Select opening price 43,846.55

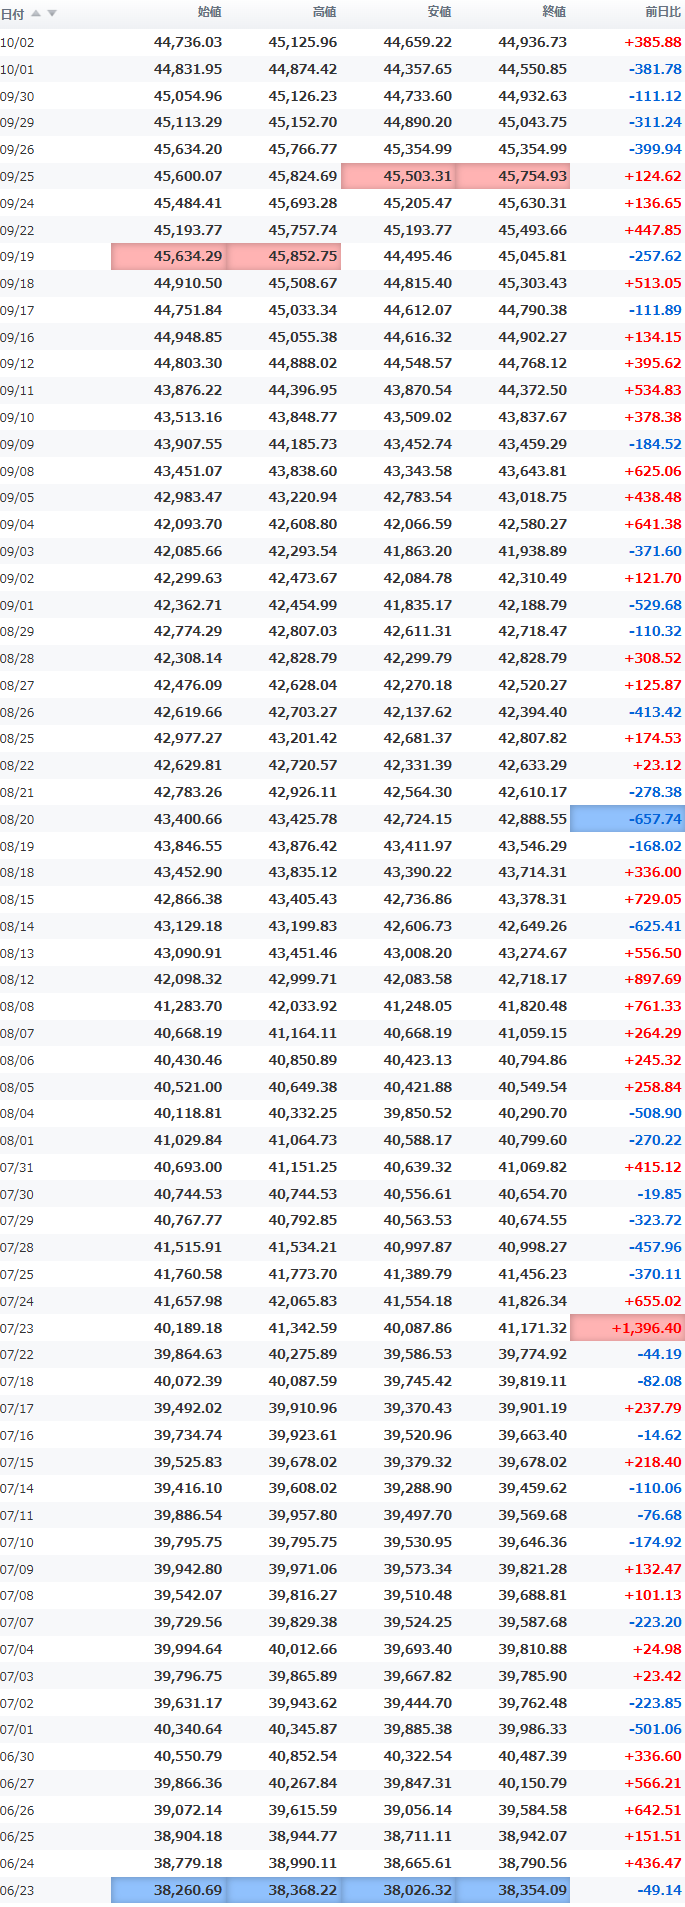point(188,846)
